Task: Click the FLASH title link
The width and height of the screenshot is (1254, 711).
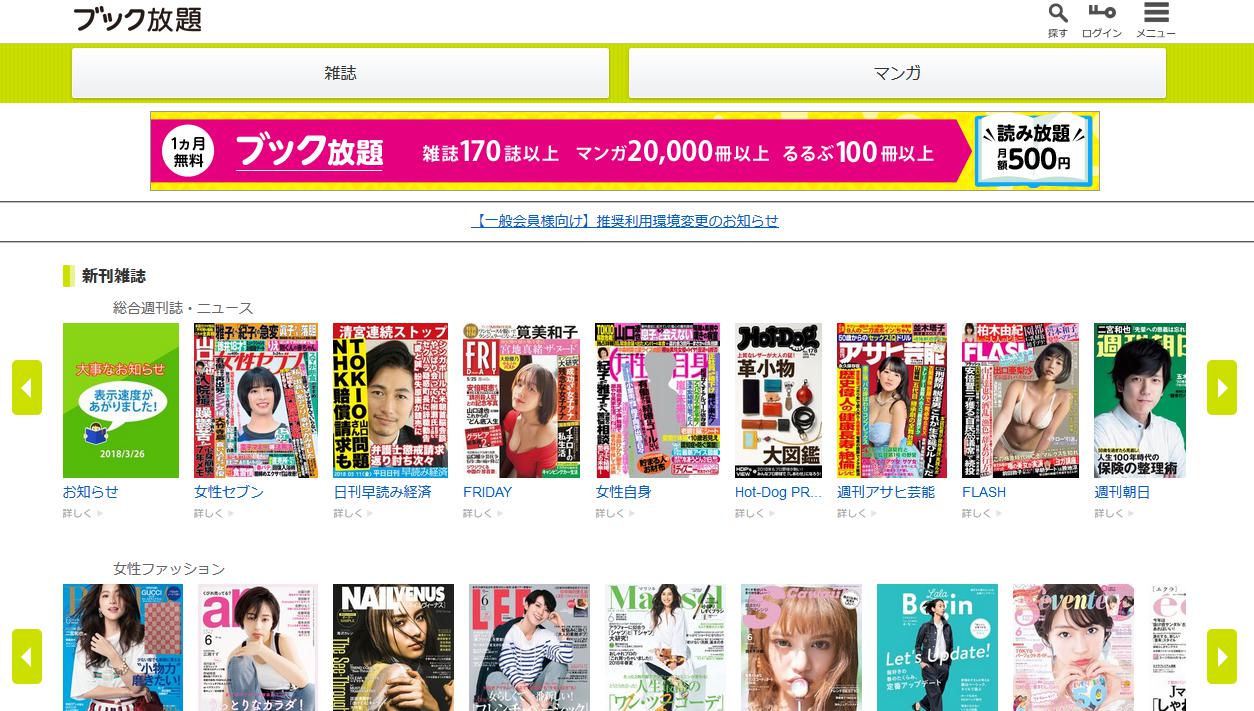Action: coord(984,492)
